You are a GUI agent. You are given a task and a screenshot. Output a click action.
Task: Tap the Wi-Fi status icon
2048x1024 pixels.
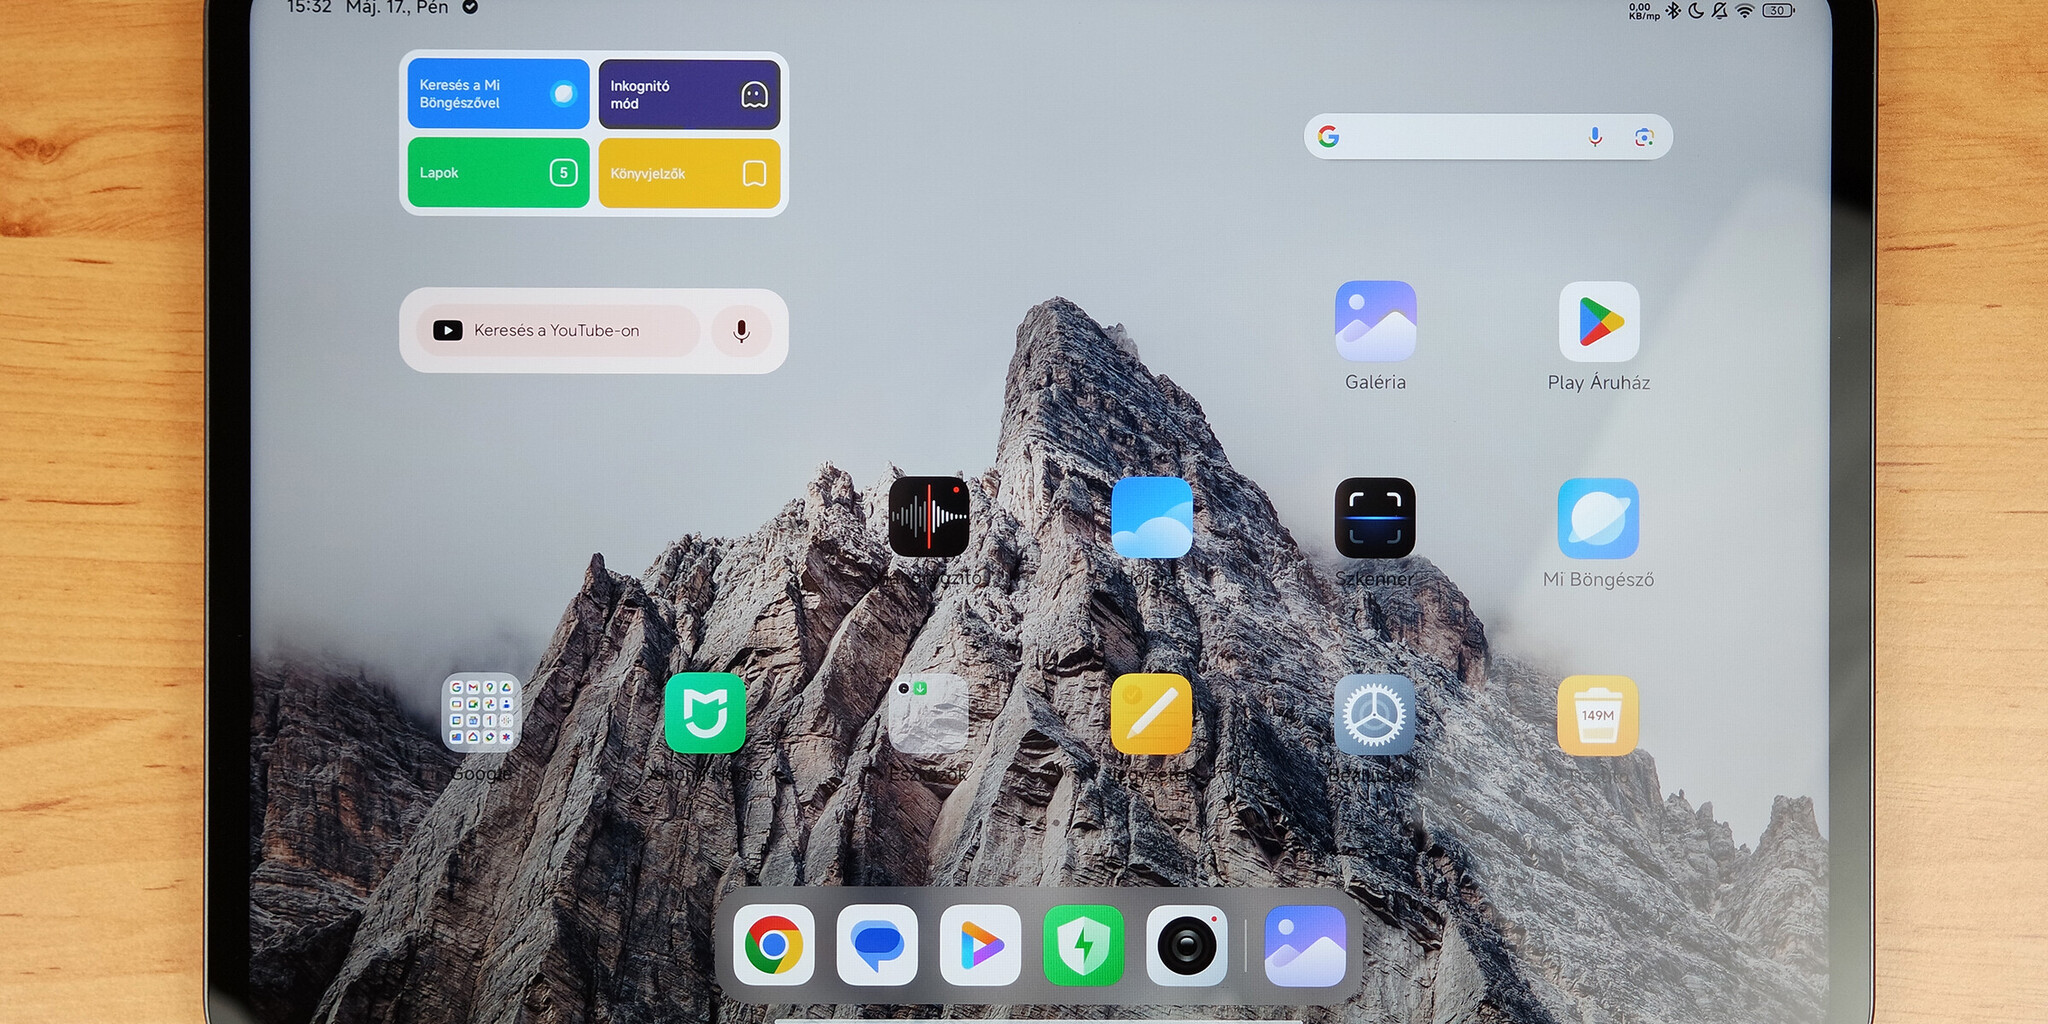tap(1745, 11)
